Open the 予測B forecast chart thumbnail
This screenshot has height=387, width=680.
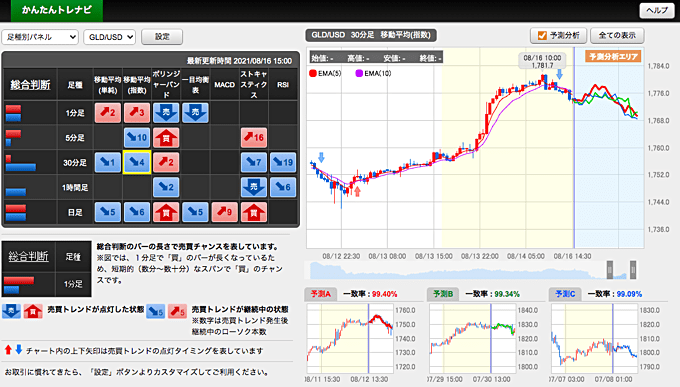(x=472, y=338)
